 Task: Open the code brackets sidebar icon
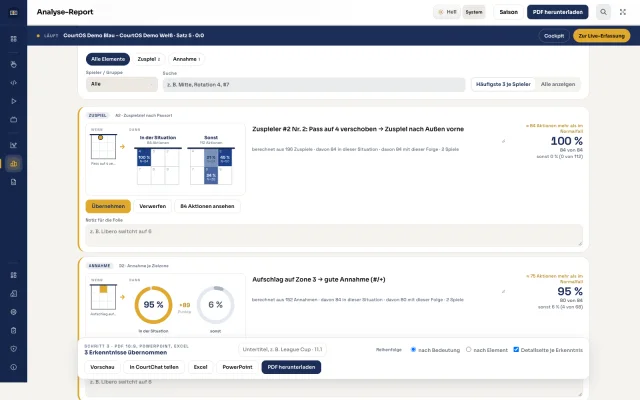pos(13,82)
